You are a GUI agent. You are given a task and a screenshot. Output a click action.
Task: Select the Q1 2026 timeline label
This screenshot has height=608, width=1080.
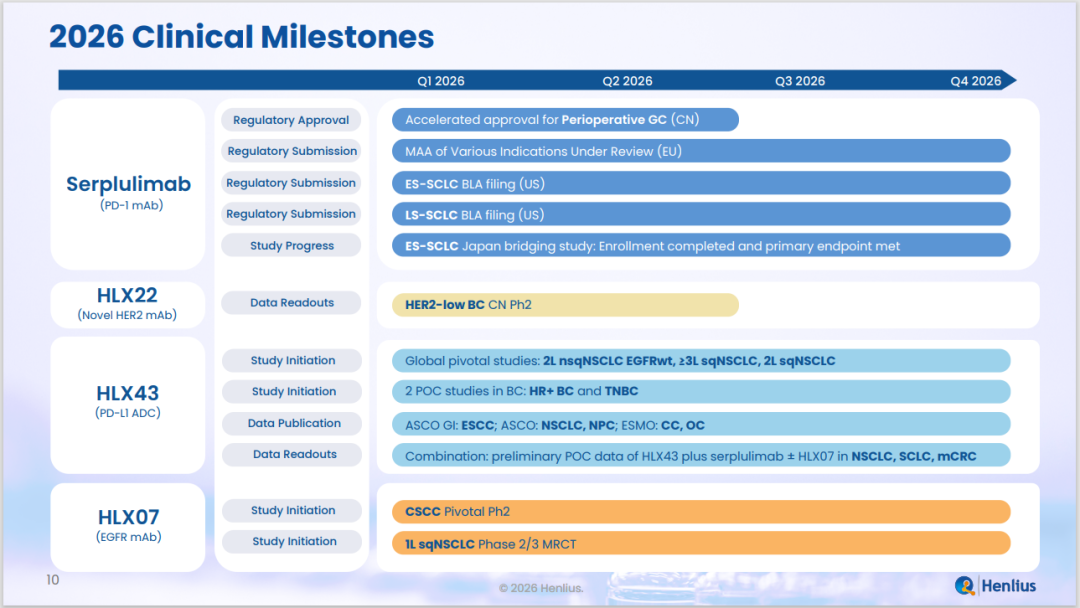point(441,81)
